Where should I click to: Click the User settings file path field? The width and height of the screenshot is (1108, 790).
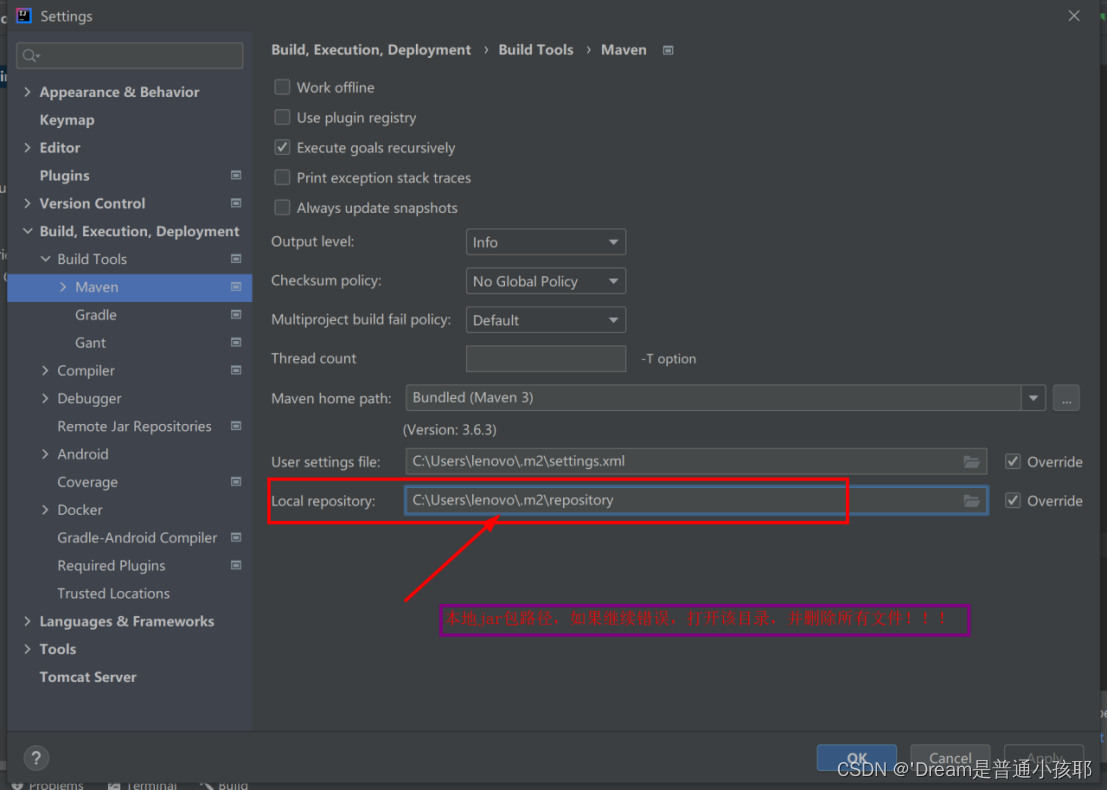pyautogui.click(x=696, y=461)
